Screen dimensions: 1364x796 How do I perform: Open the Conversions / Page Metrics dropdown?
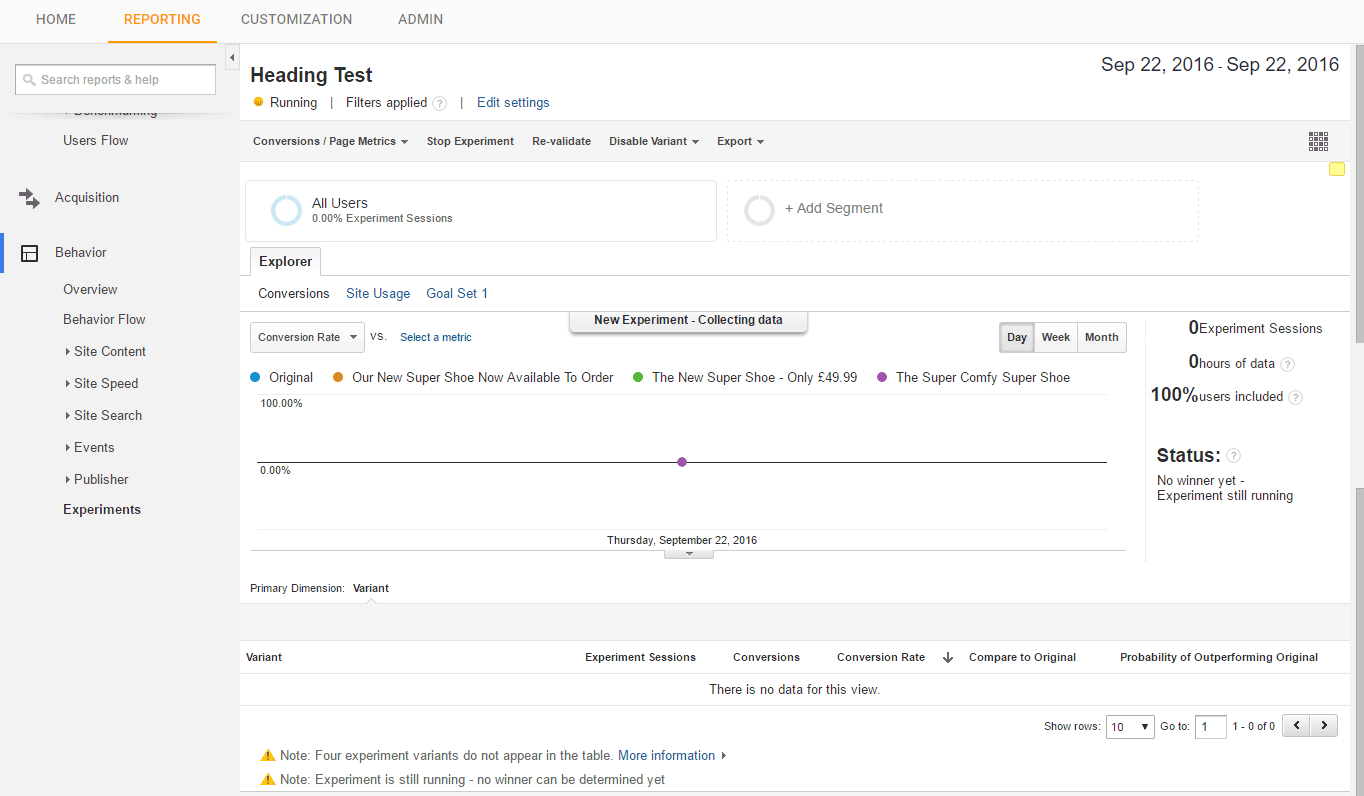[x=329, y=141]
